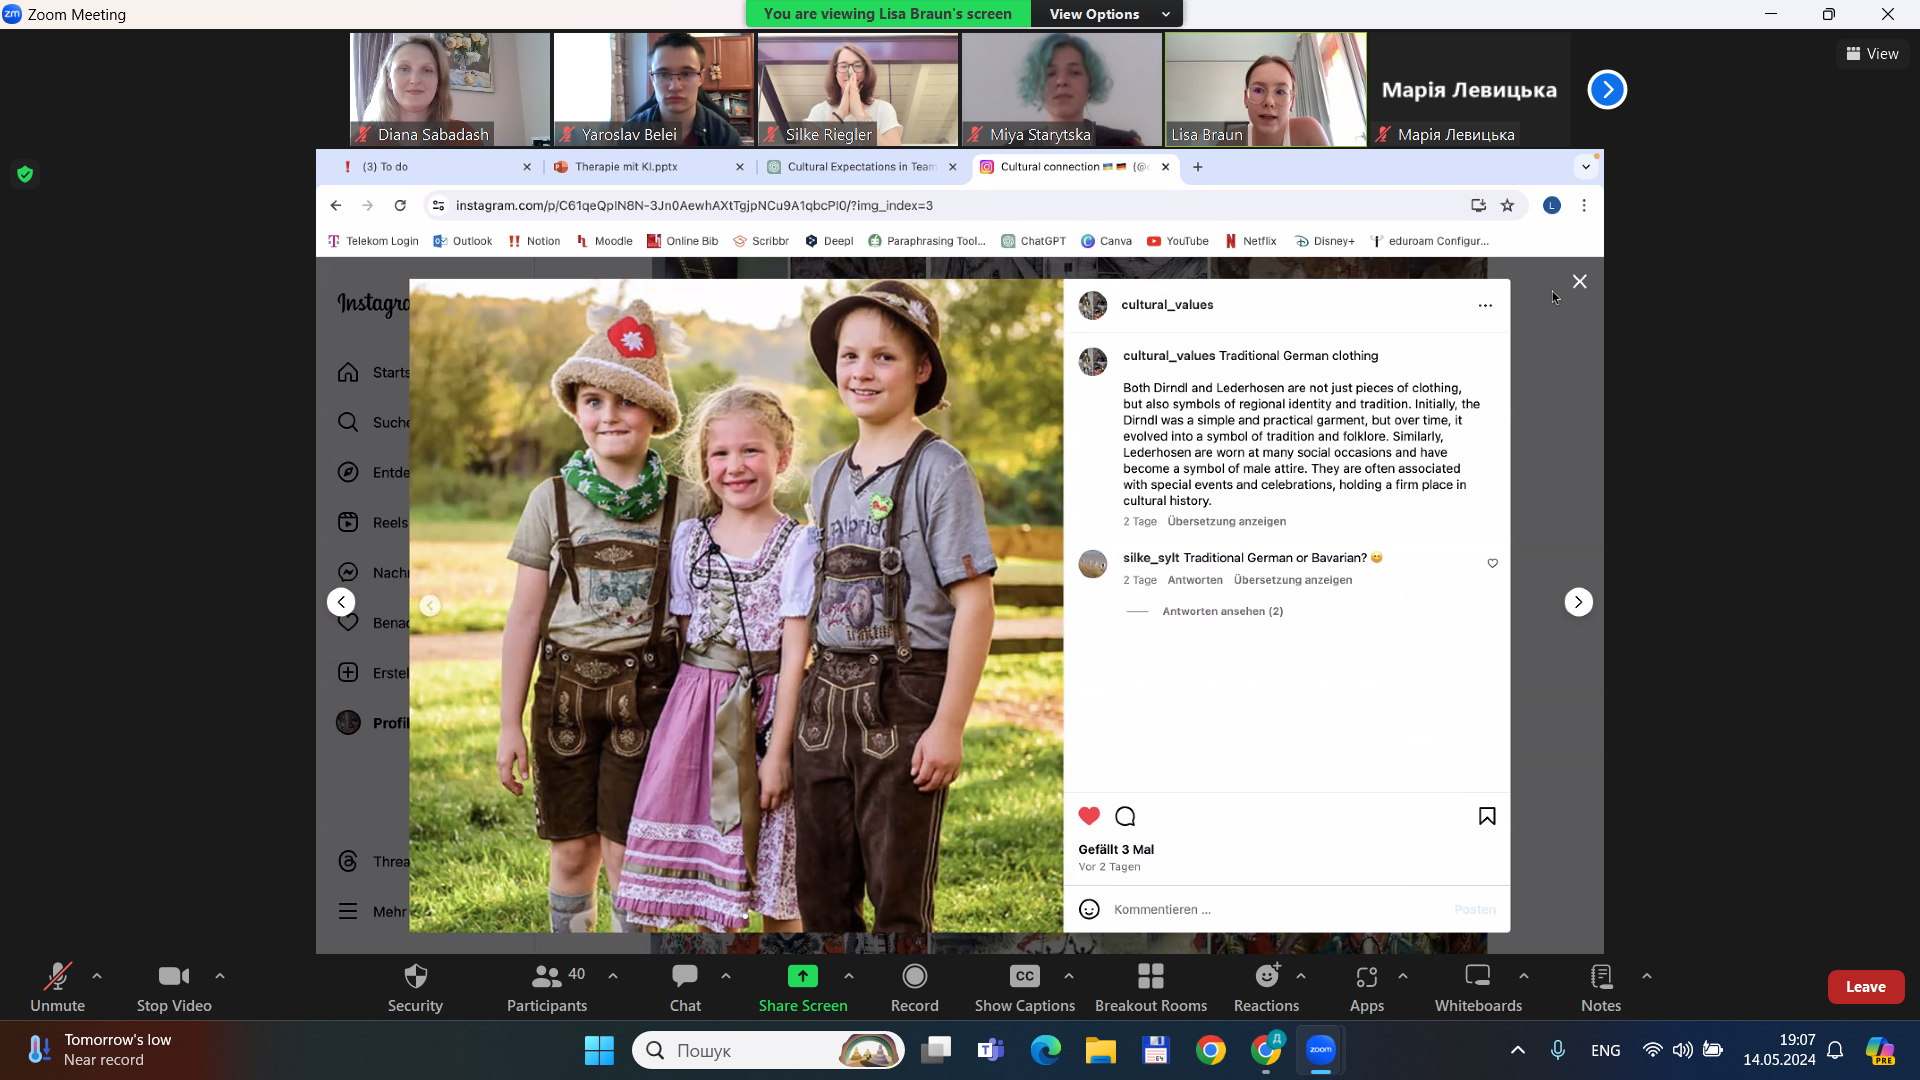The image size is (1920, 1080).
Task: Click Share Screen button
Action: pos(802,976)
